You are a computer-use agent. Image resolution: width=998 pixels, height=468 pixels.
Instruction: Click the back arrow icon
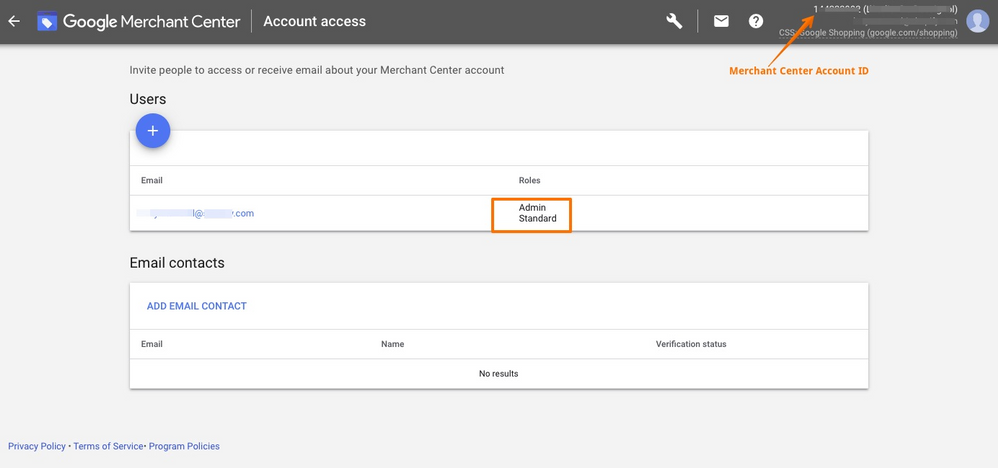coord(14,21)
